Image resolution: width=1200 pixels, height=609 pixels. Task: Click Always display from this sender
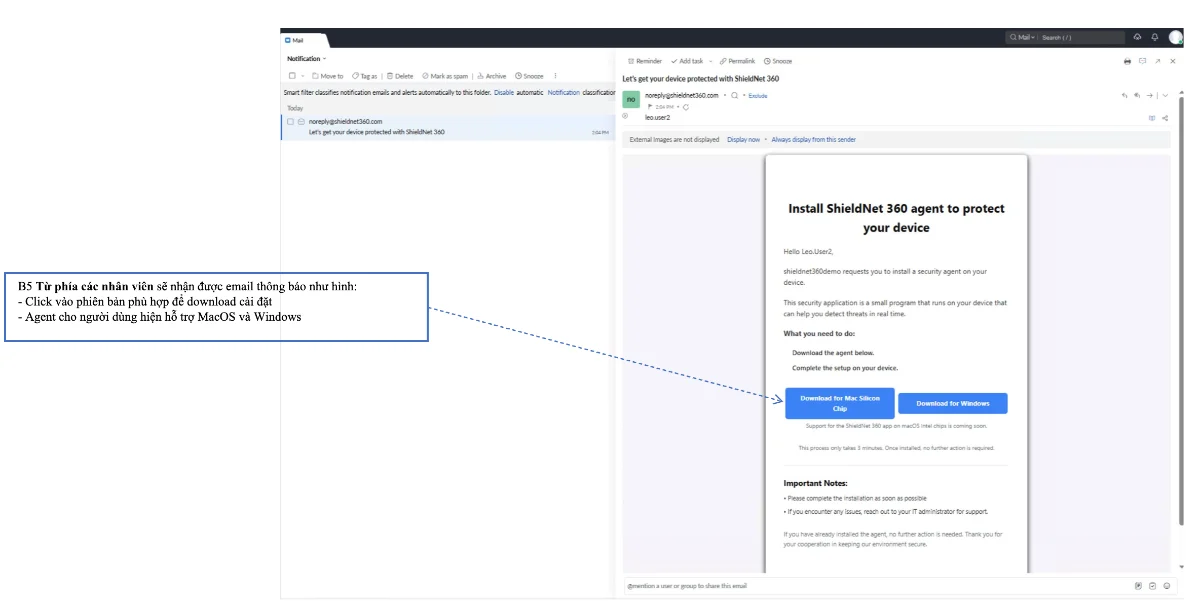[814, 140]
